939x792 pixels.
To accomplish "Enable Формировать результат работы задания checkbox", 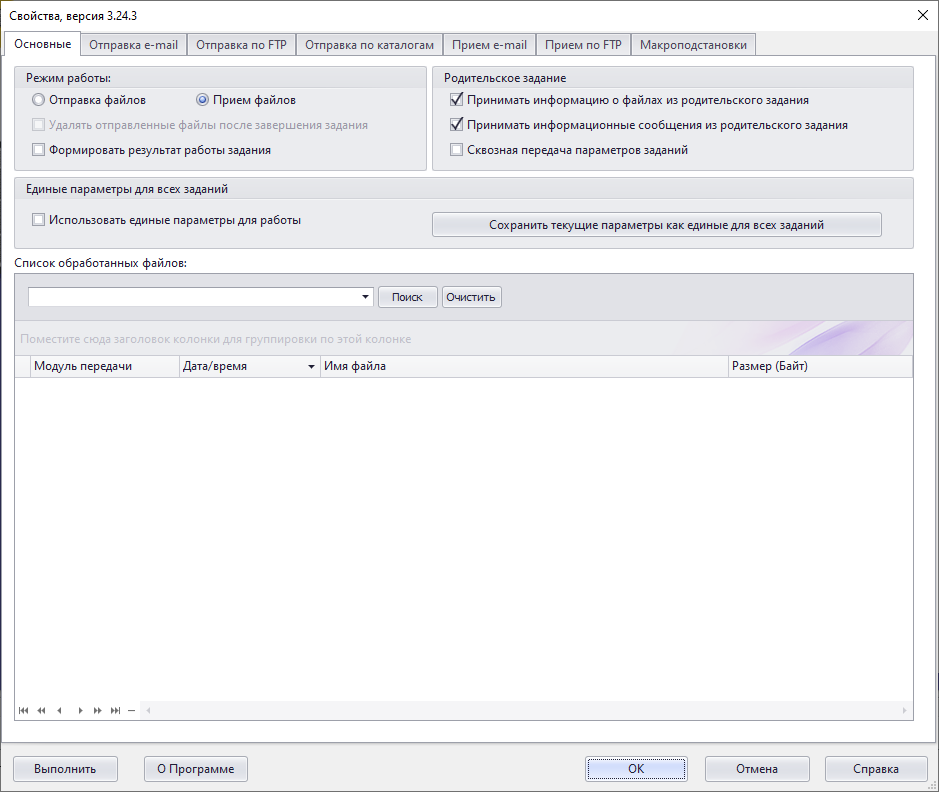I will coord(39,150).
